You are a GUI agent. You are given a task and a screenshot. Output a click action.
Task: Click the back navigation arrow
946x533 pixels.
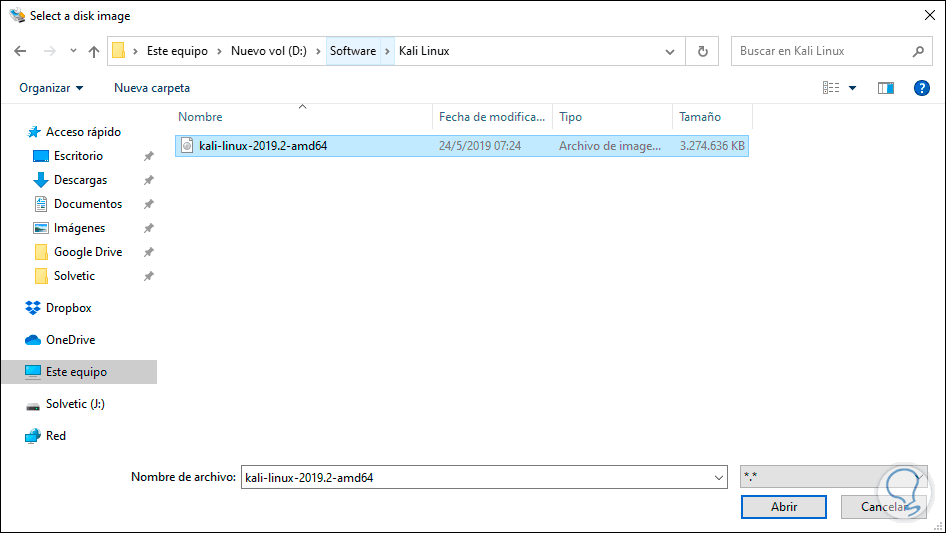(x=21, y=51)
